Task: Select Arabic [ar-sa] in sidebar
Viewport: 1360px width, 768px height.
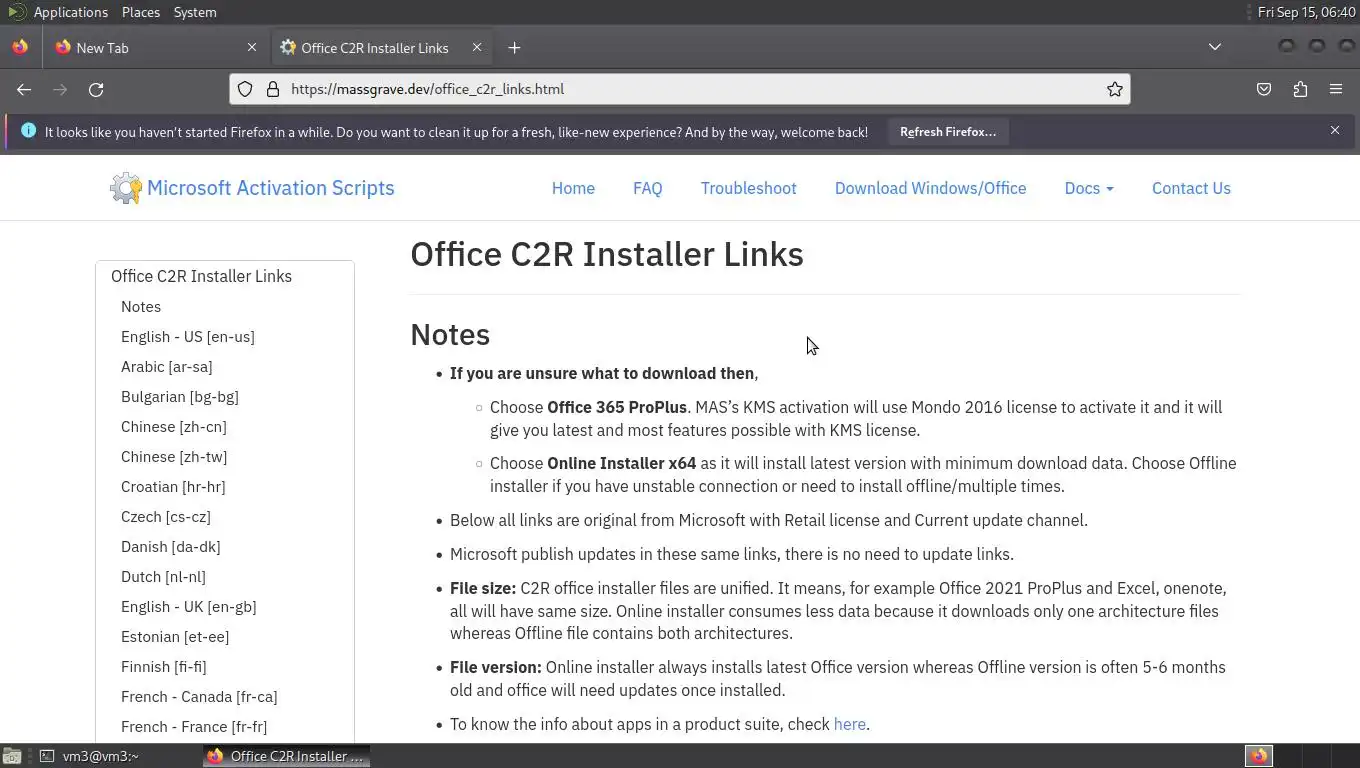Action: 166,366
